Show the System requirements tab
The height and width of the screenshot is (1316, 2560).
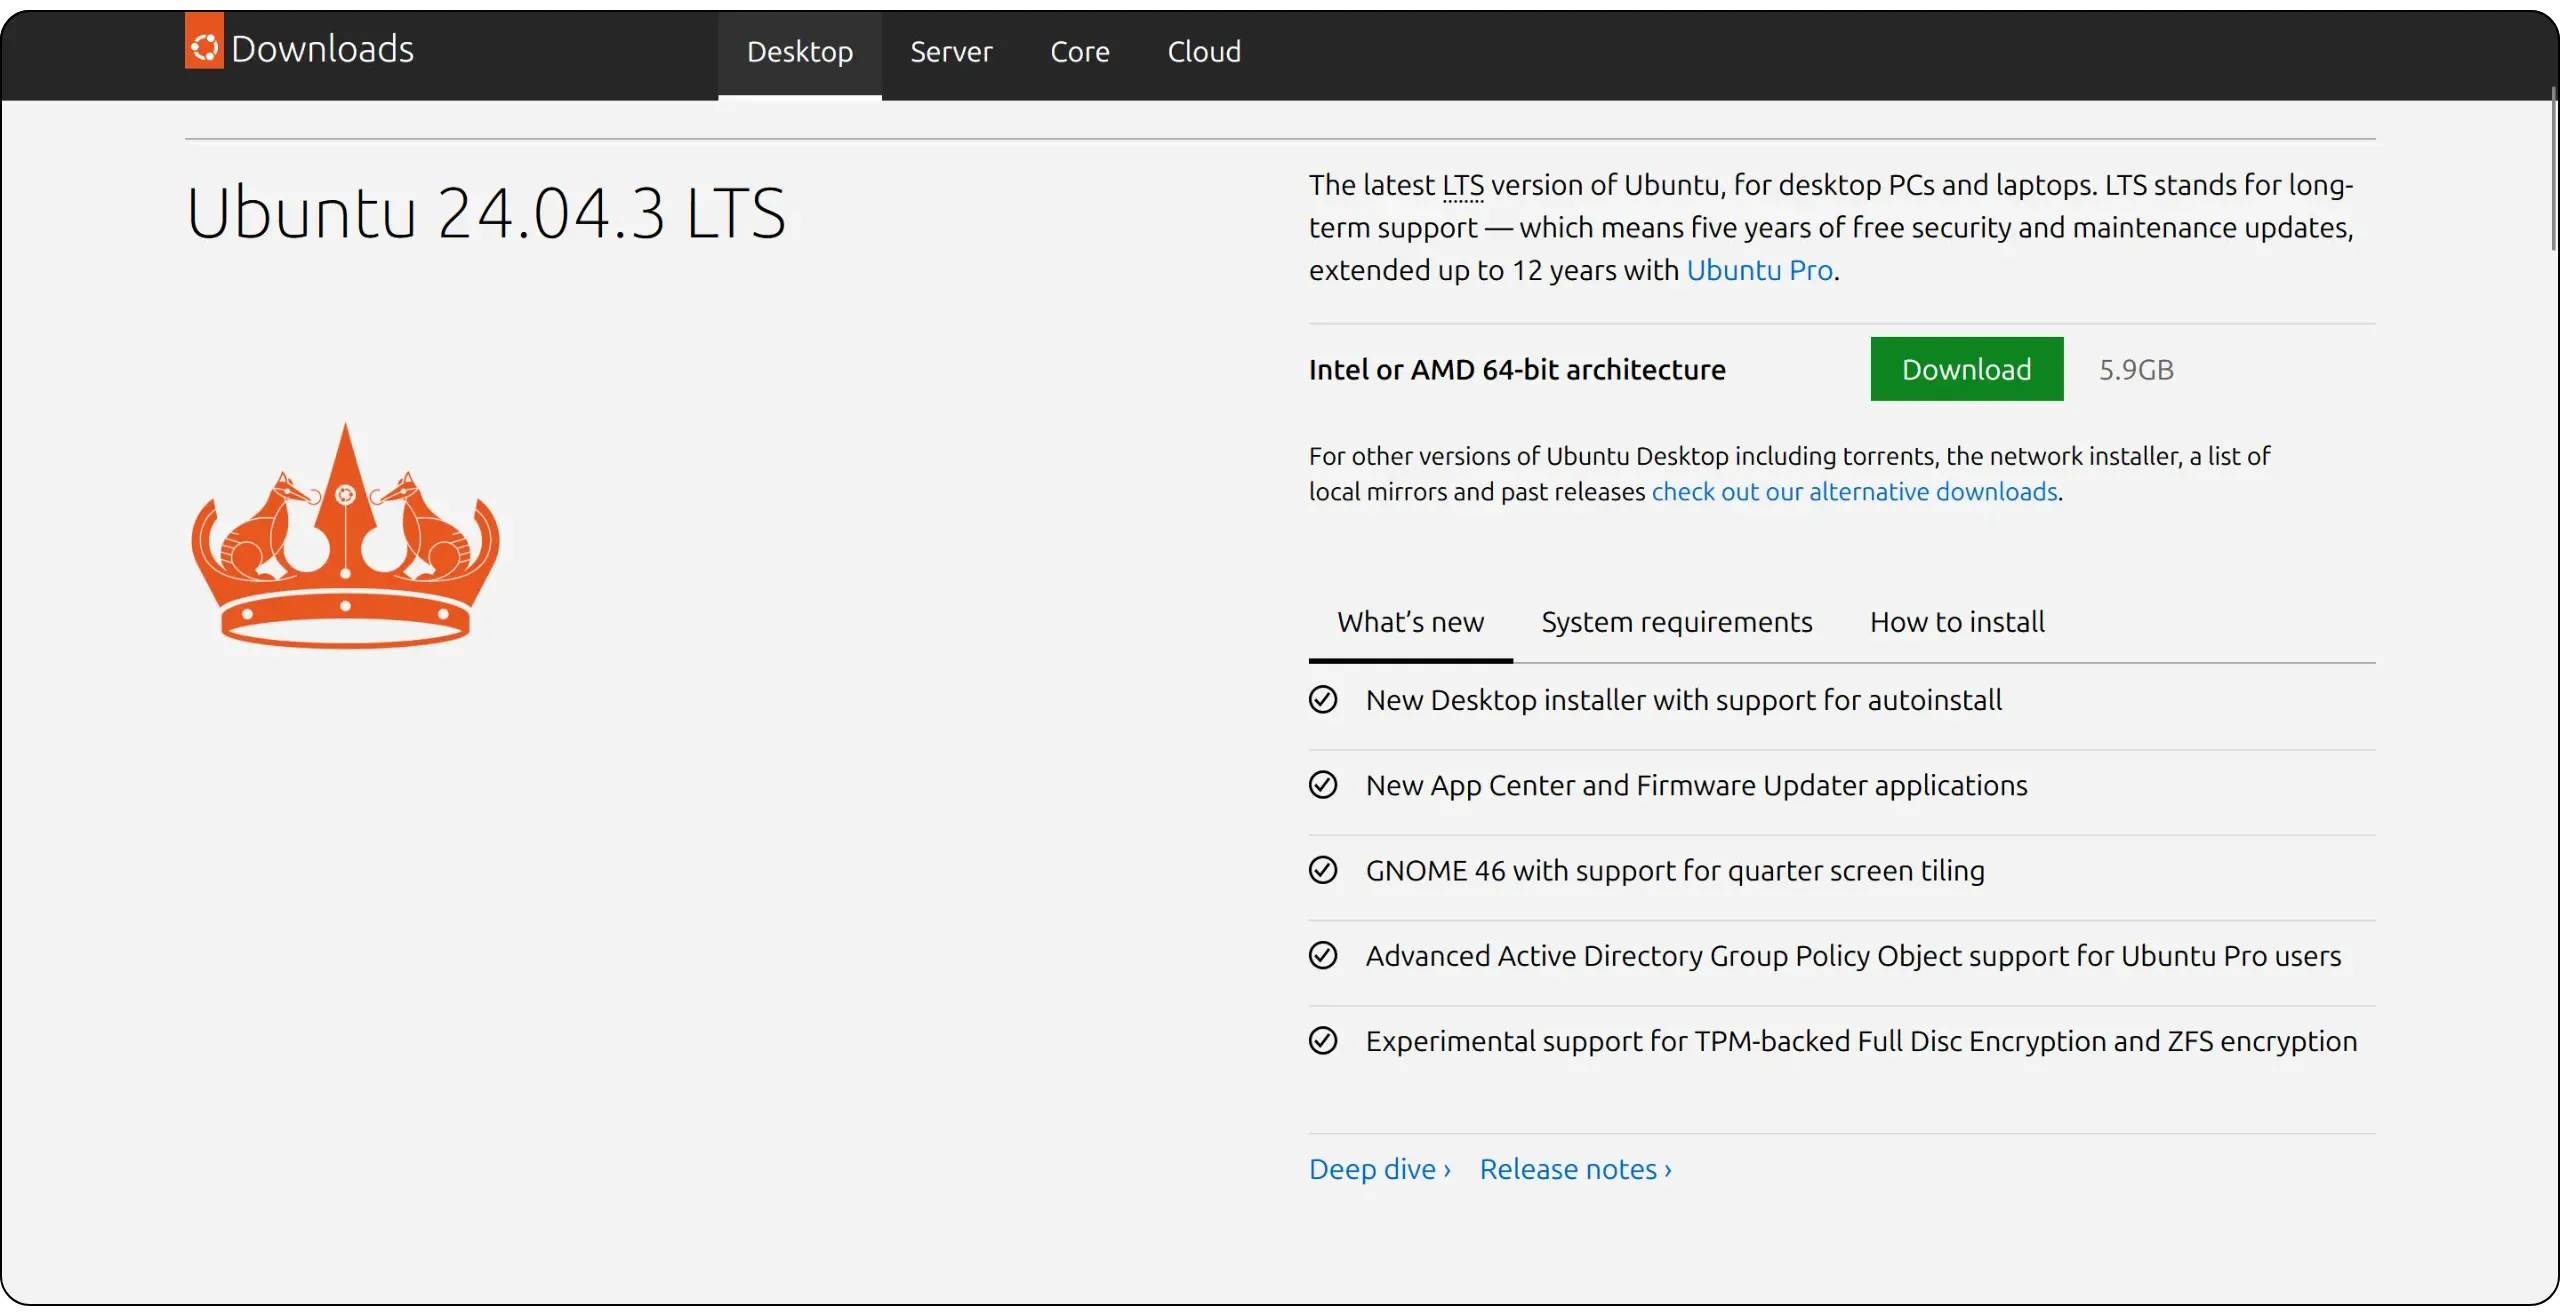1676,622
